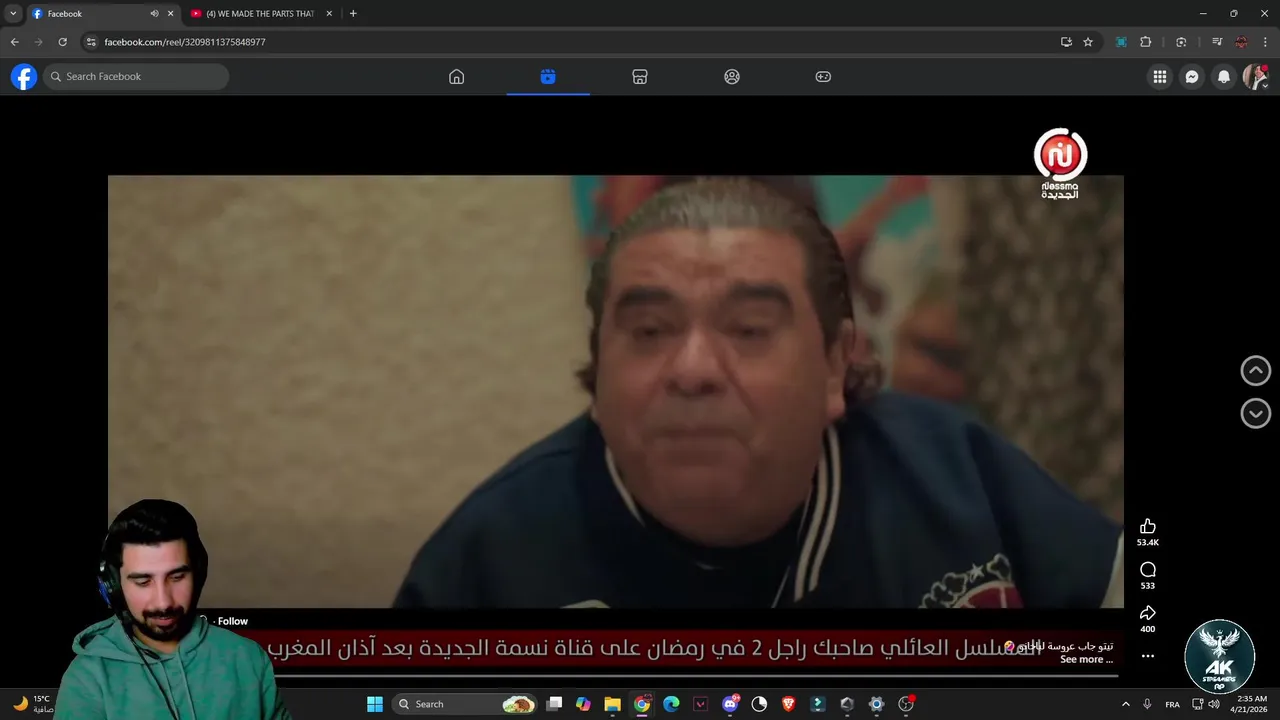Screen dimensions: 1280x720
Task: View site information icon in address bar
Action: coord(91,42)
